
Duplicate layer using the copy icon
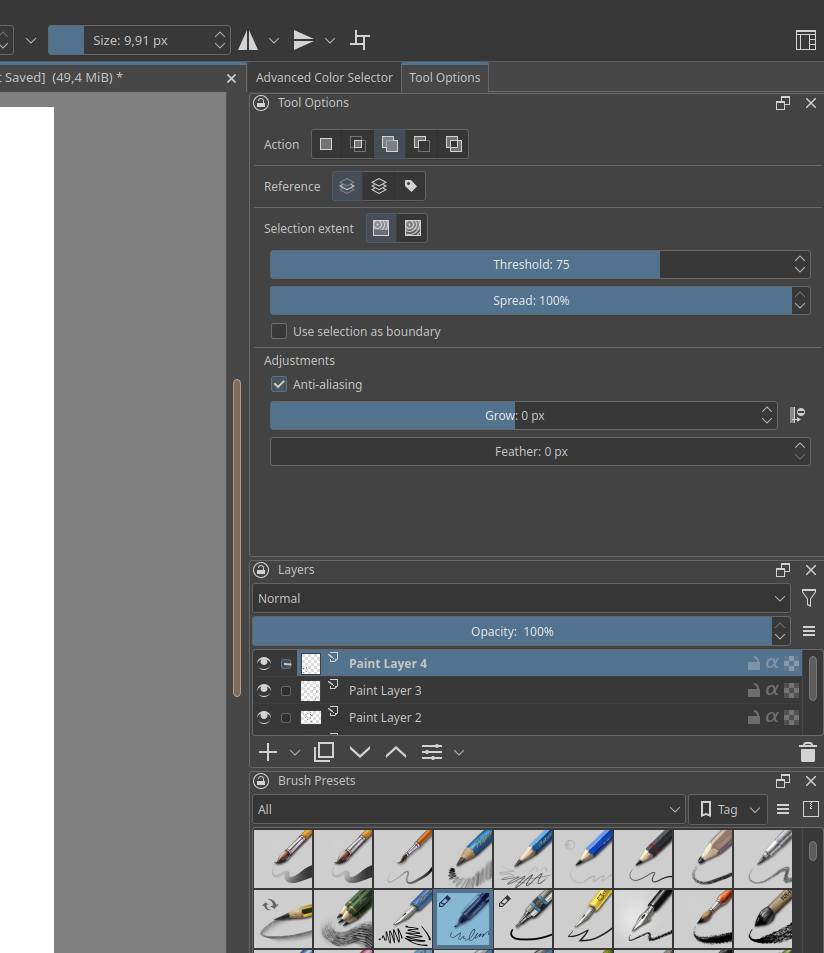pyautogui.click(x=324, y=752)
